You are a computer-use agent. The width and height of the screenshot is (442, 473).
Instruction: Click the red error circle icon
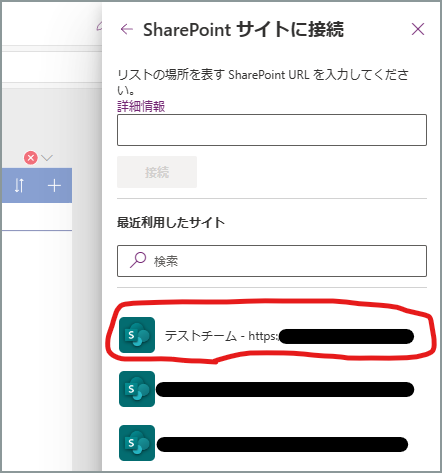click(x=31, y=158)
